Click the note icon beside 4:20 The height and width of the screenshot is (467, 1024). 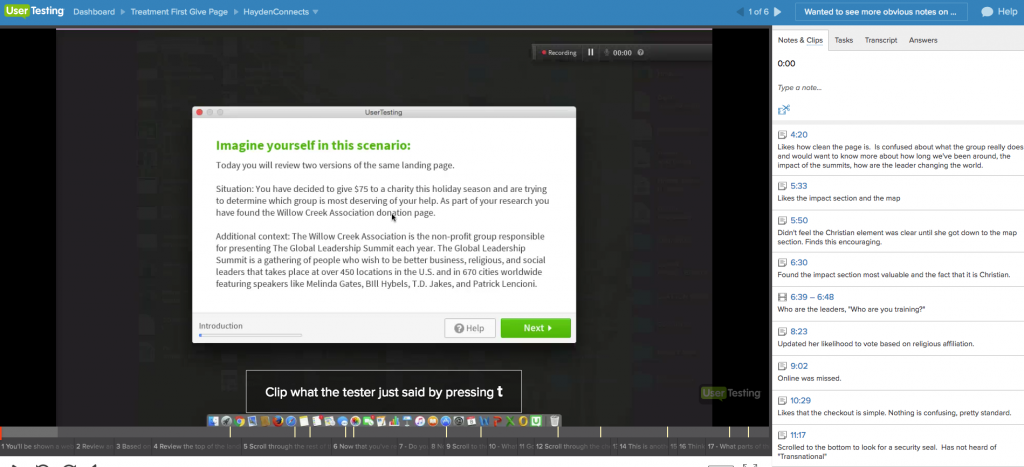pyautogui.click(x=782, y=134)
